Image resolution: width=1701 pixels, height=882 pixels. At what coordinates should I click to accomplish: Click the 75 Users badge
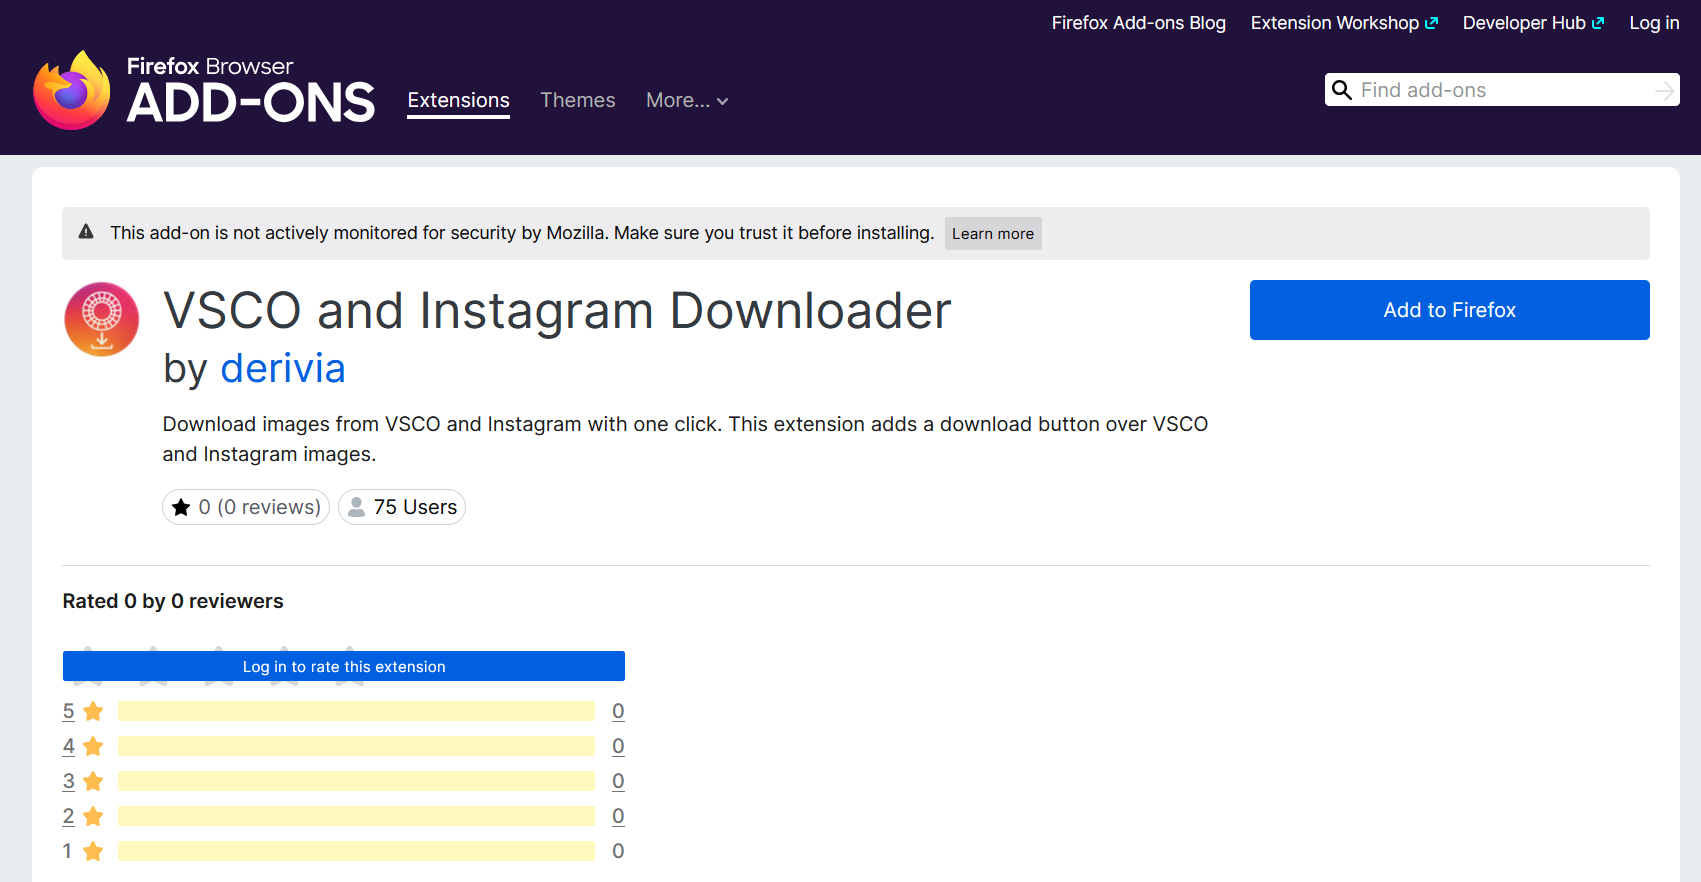click(402, 507)
